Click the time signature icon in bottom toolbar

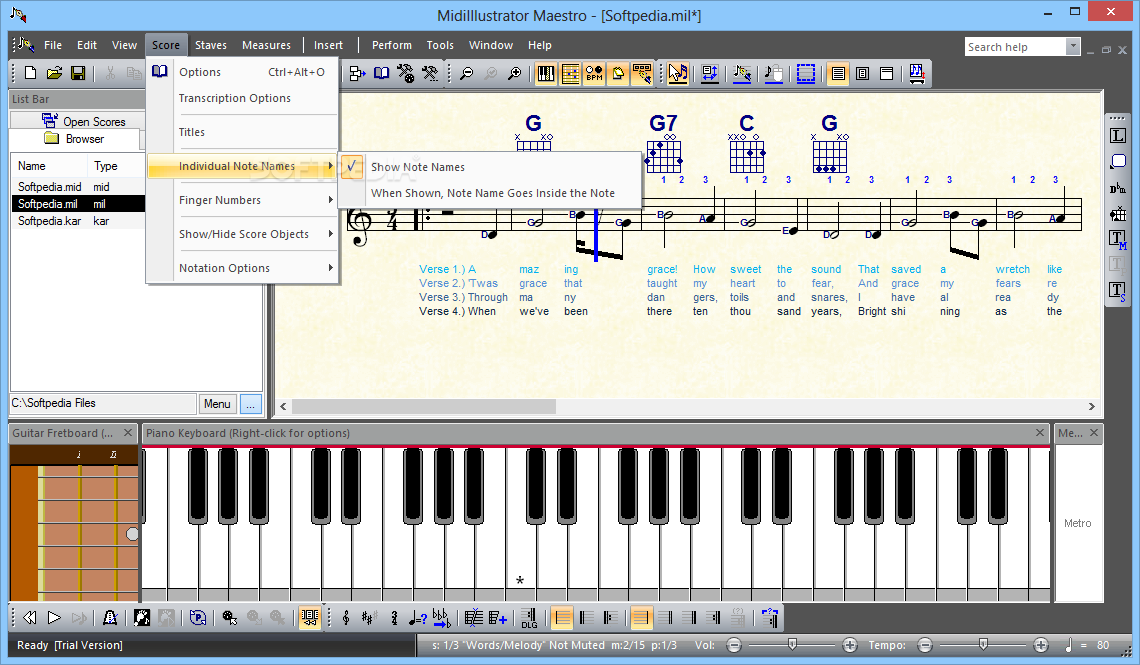[x=394, y=618]
